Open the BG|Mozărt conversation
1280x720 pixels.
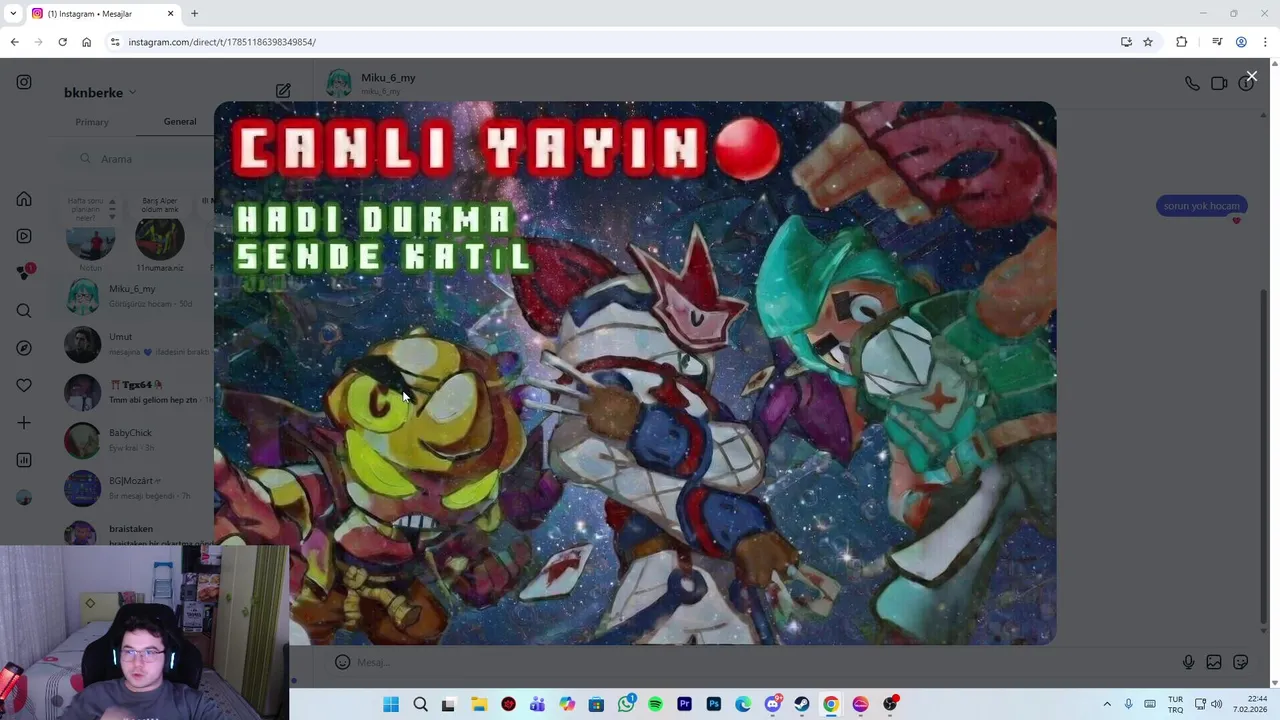(x=138, y=488)
